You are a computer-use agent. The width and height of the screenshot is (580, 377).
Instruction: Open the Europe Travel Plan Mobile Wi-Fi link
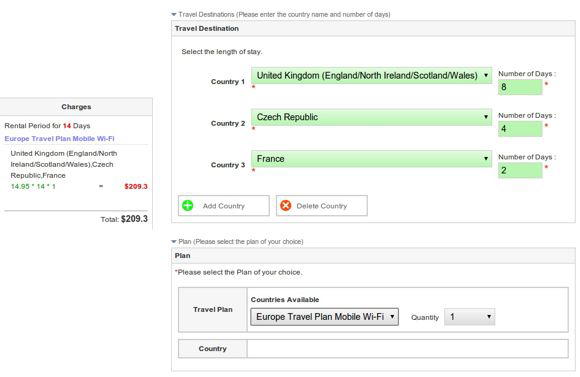(60, 139)
